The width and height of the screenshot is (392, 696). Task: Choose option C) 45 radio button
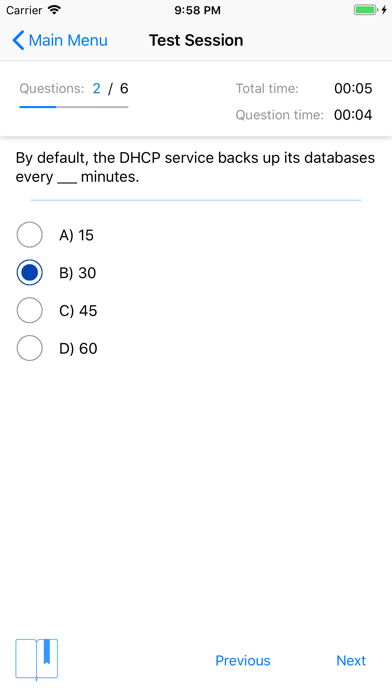click(x=29, y=310)
